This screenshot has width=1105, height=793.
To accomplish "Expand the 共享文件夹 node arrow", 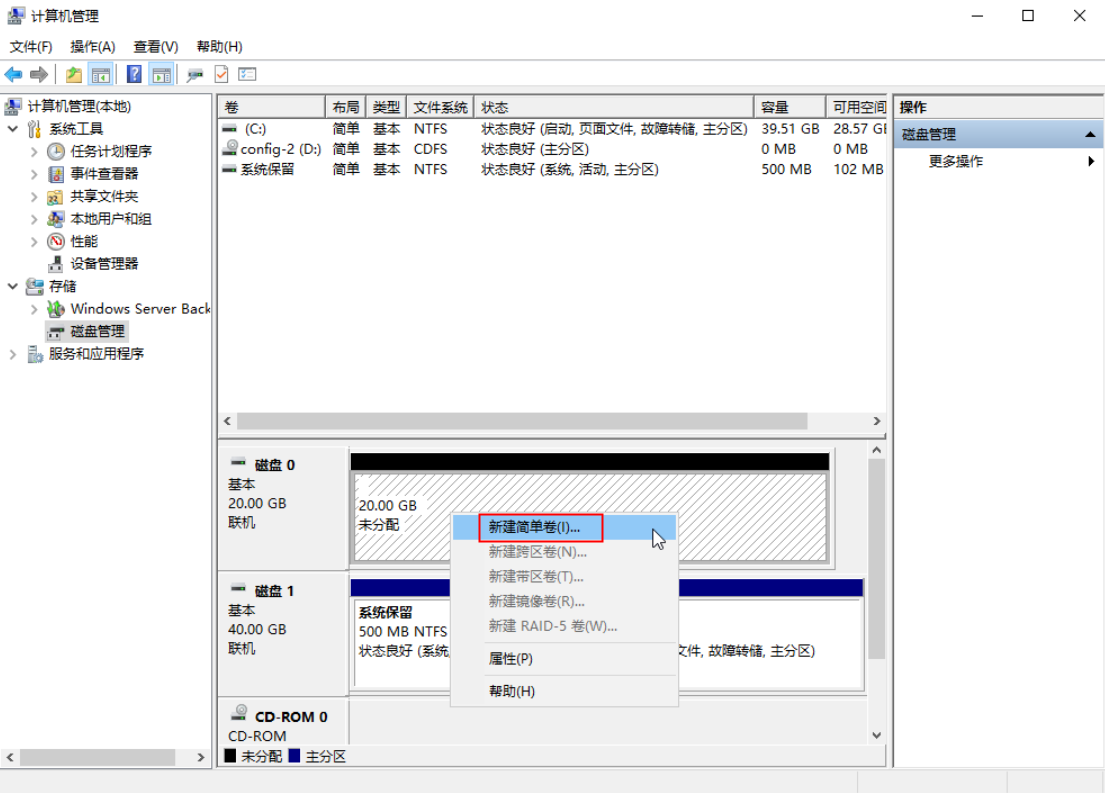I will [34, 197].
